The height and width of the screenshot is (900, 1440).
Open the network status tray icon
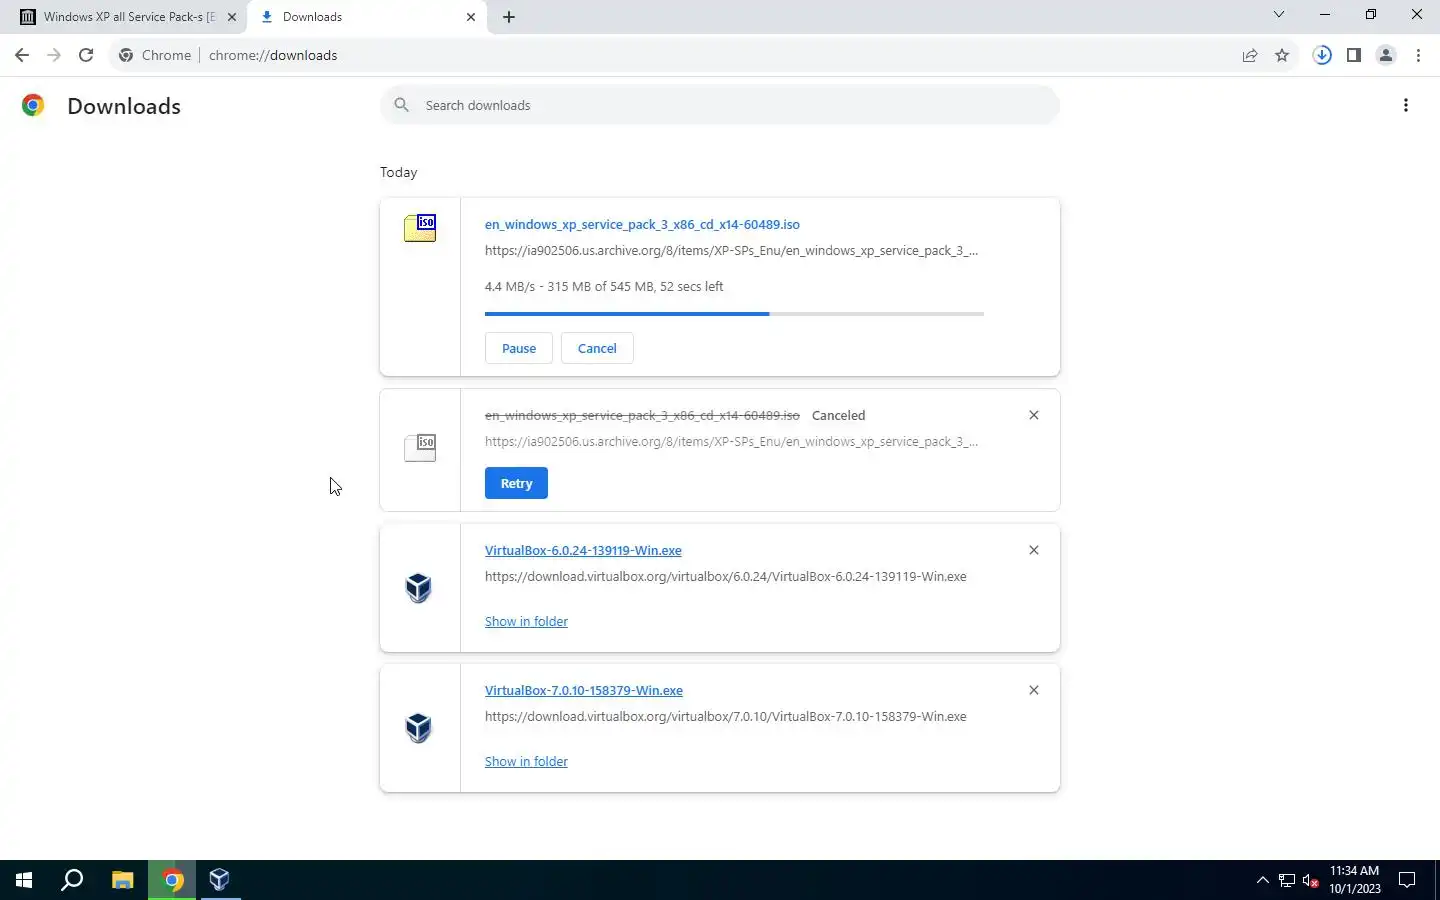pyautogui.click(x=1287, y=880)
